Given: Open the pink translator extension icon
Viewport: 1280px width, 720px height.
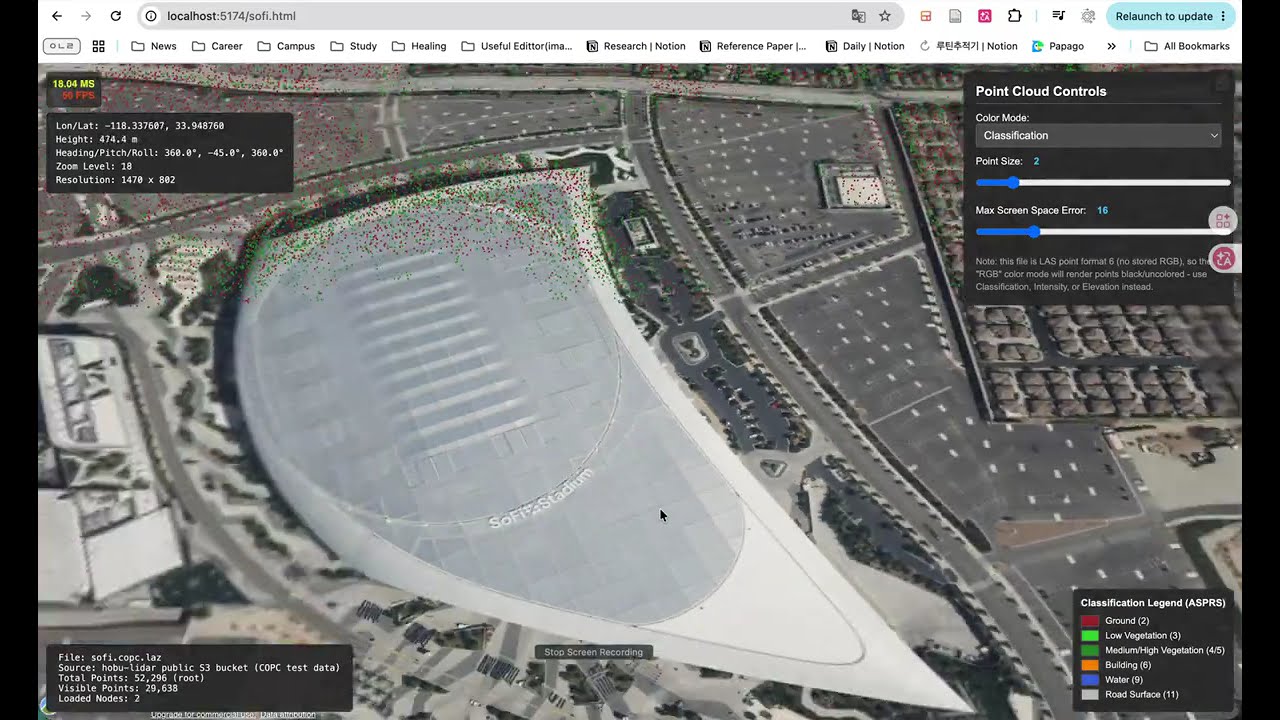Looking at the screenshot, I should (985, 16).
